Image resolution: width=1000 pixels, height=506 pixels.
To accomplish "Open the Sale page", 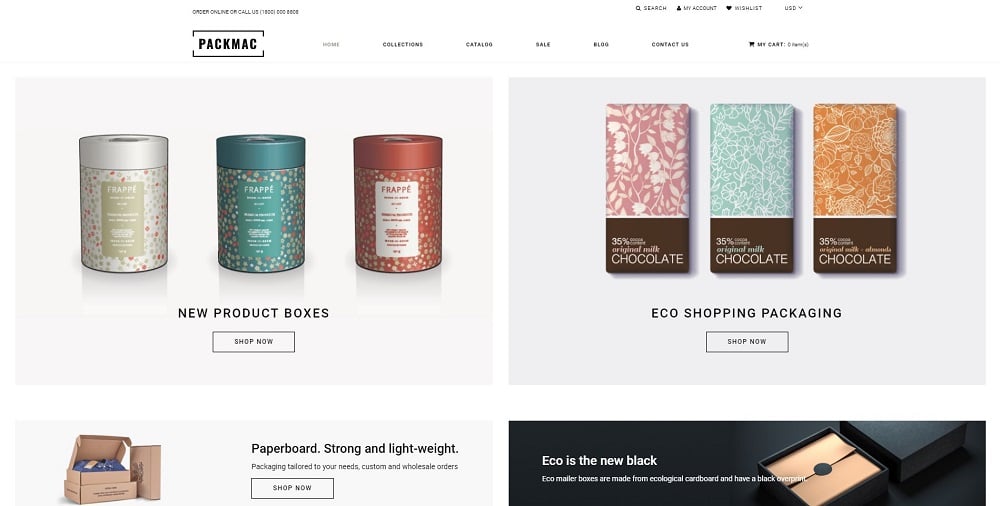I will coord(543,45).
